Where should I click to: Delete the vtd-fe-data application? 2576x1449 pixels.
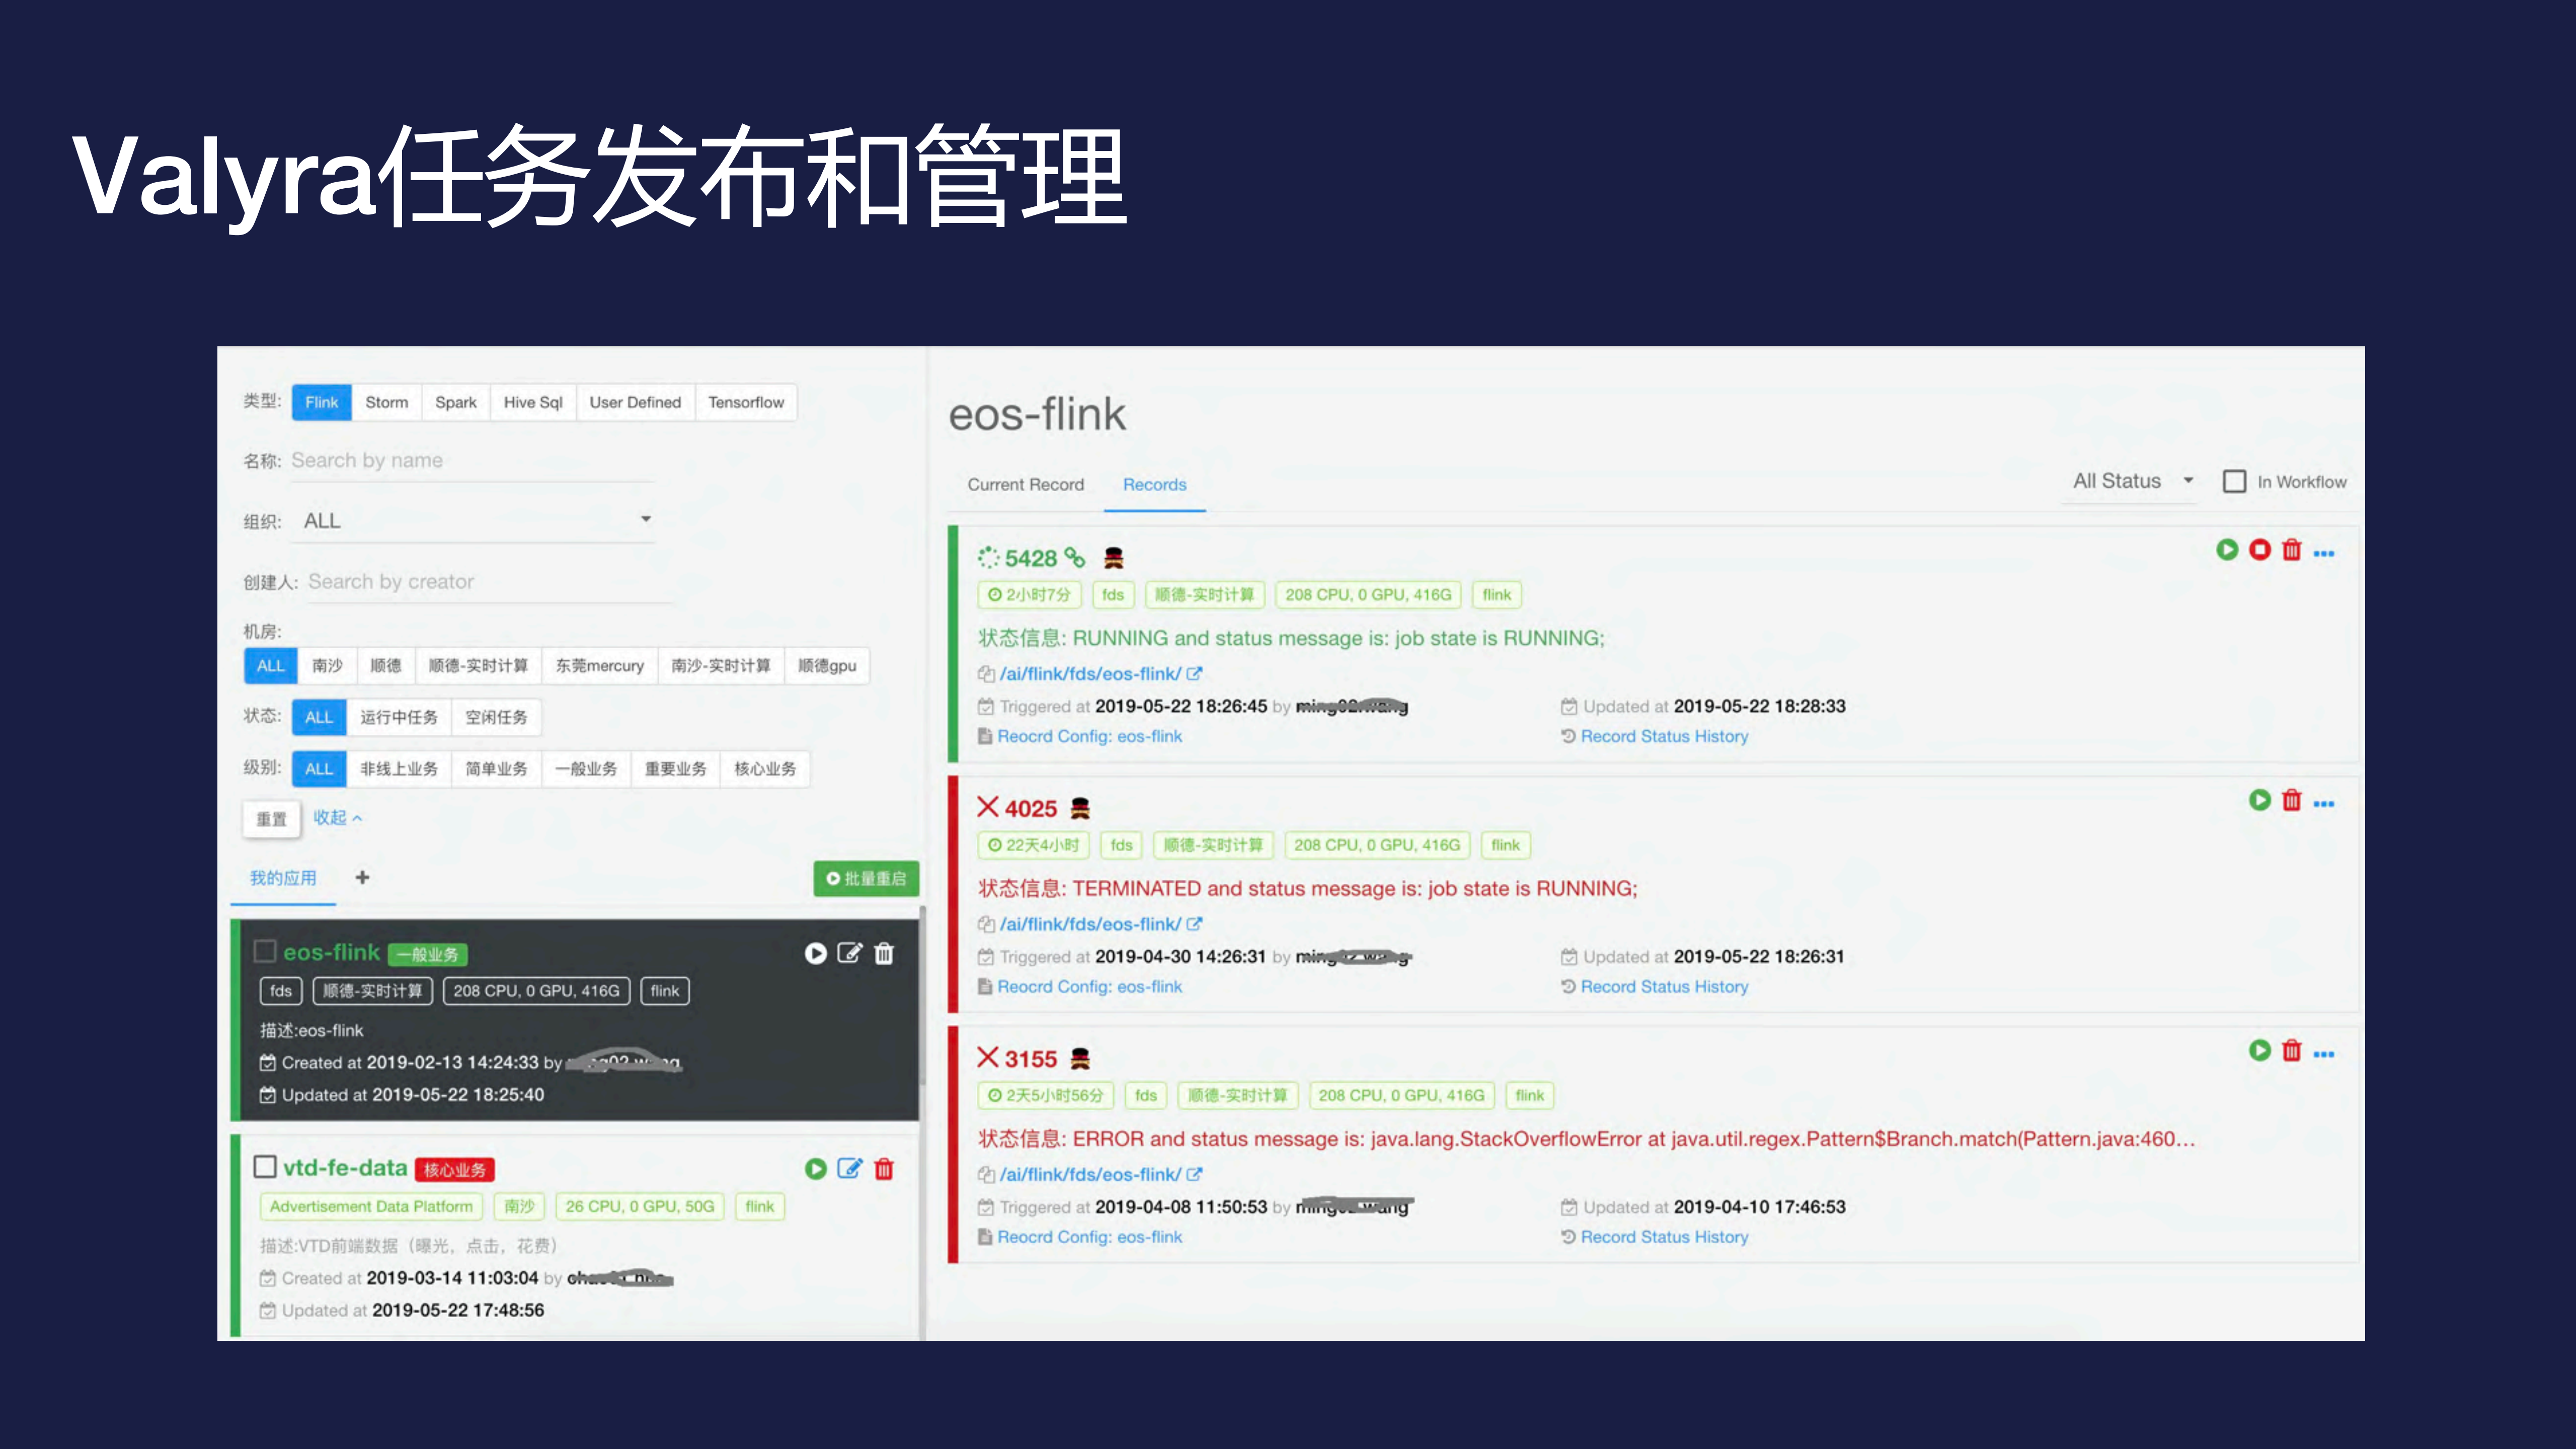884,1169
